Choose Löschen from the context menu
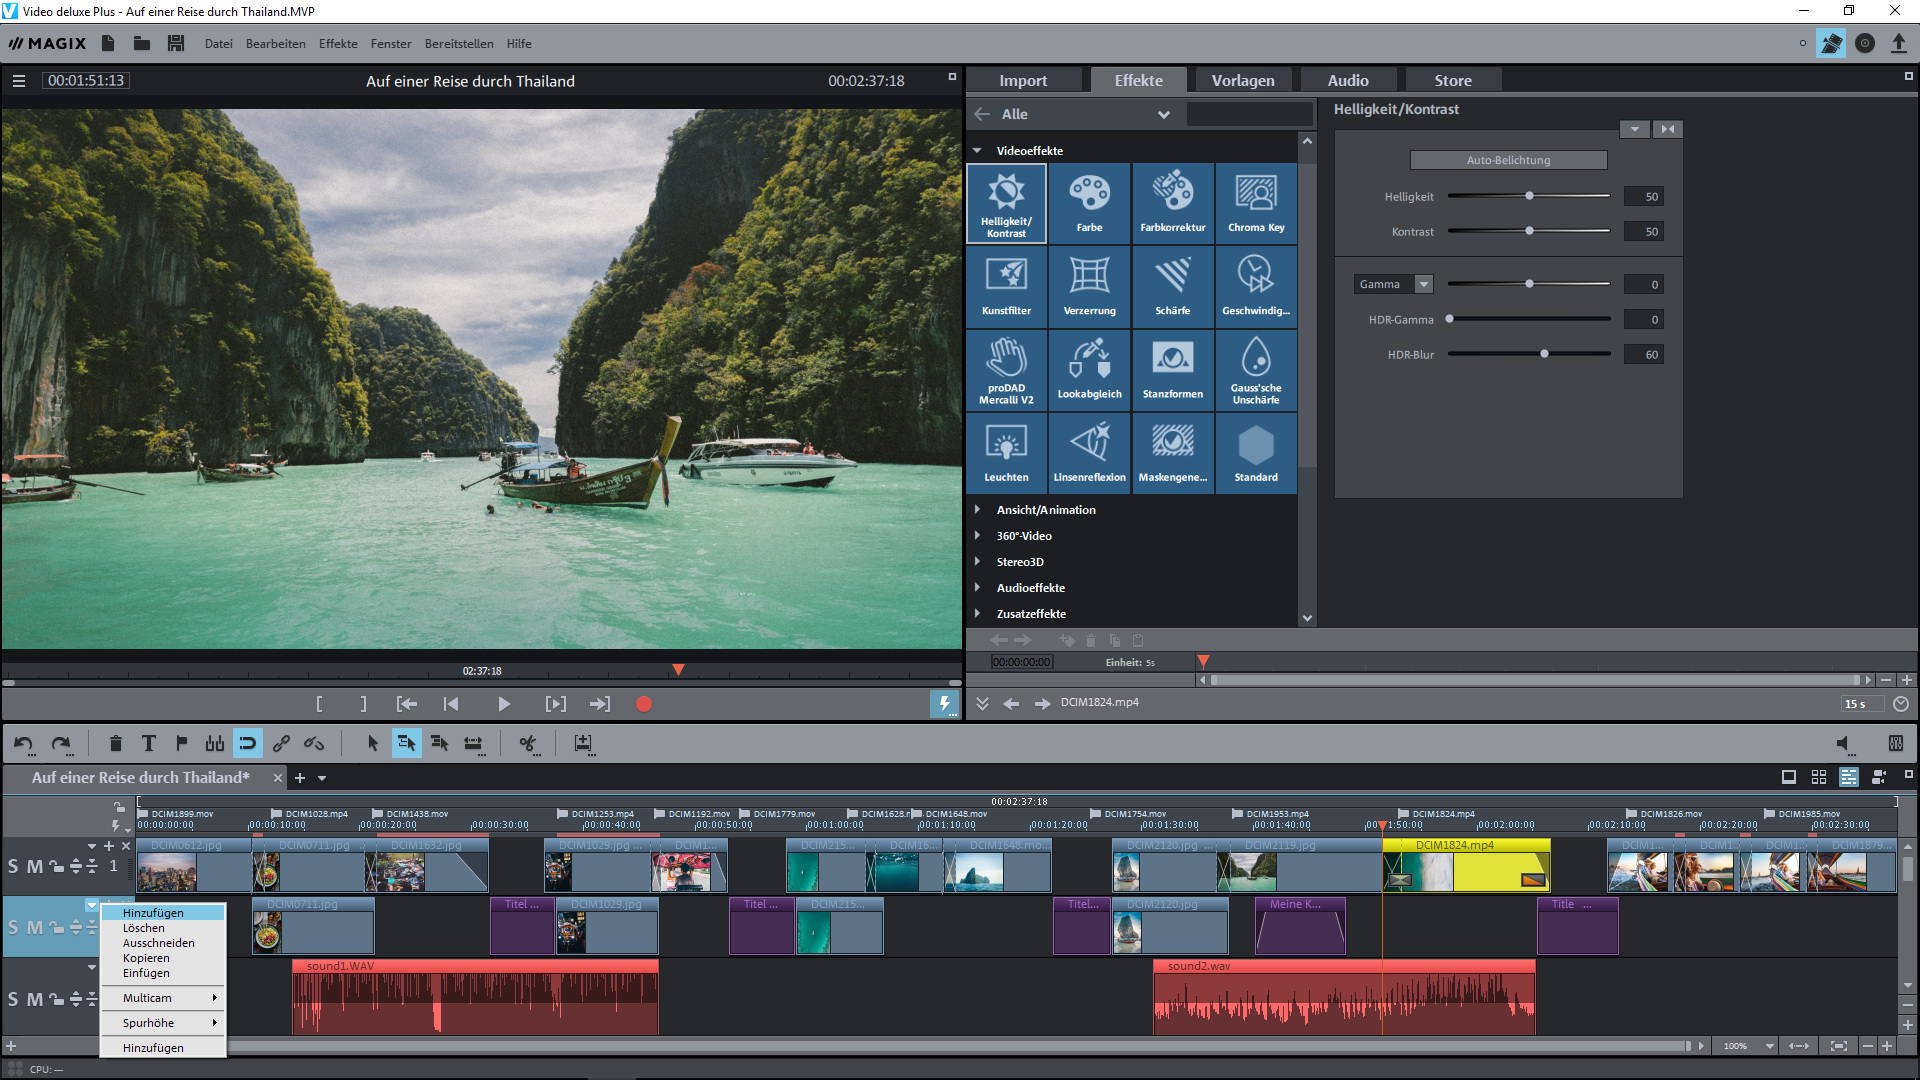The image size is (1920, 1080). pos(144,928)
